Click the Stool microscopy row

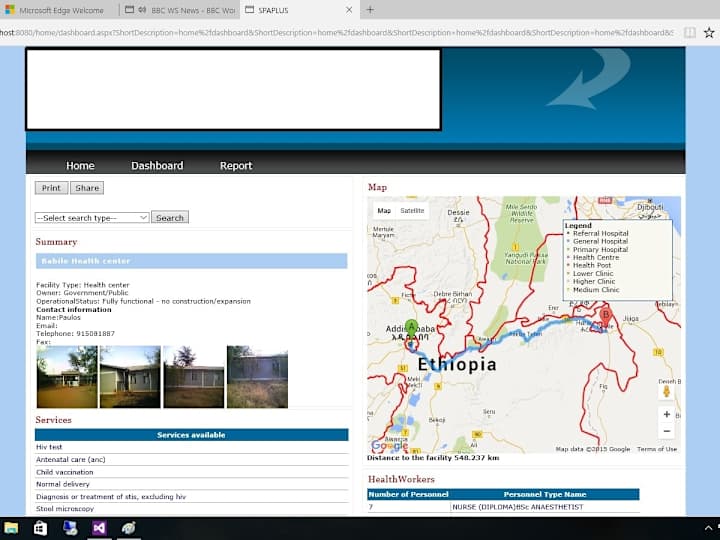(x=191, y=508)
